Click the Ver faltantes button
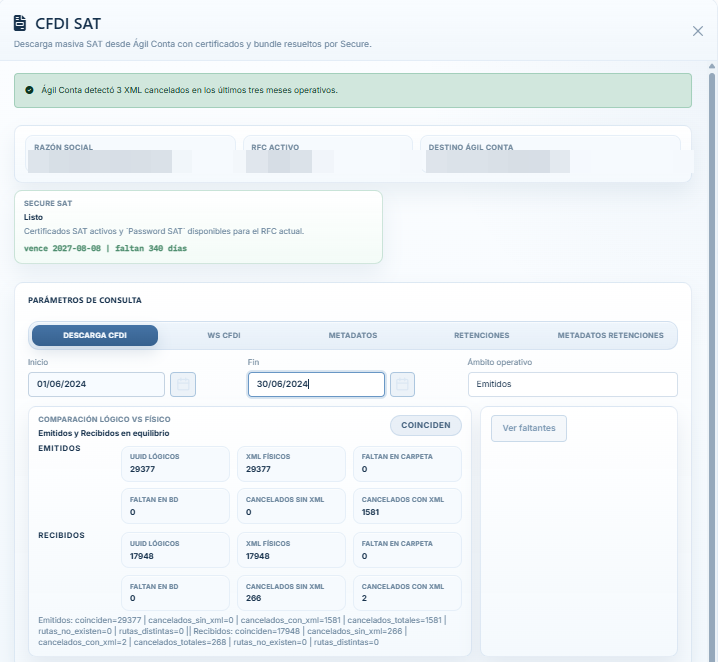Viewport: 718px width, 662px height. click(529, 428)
